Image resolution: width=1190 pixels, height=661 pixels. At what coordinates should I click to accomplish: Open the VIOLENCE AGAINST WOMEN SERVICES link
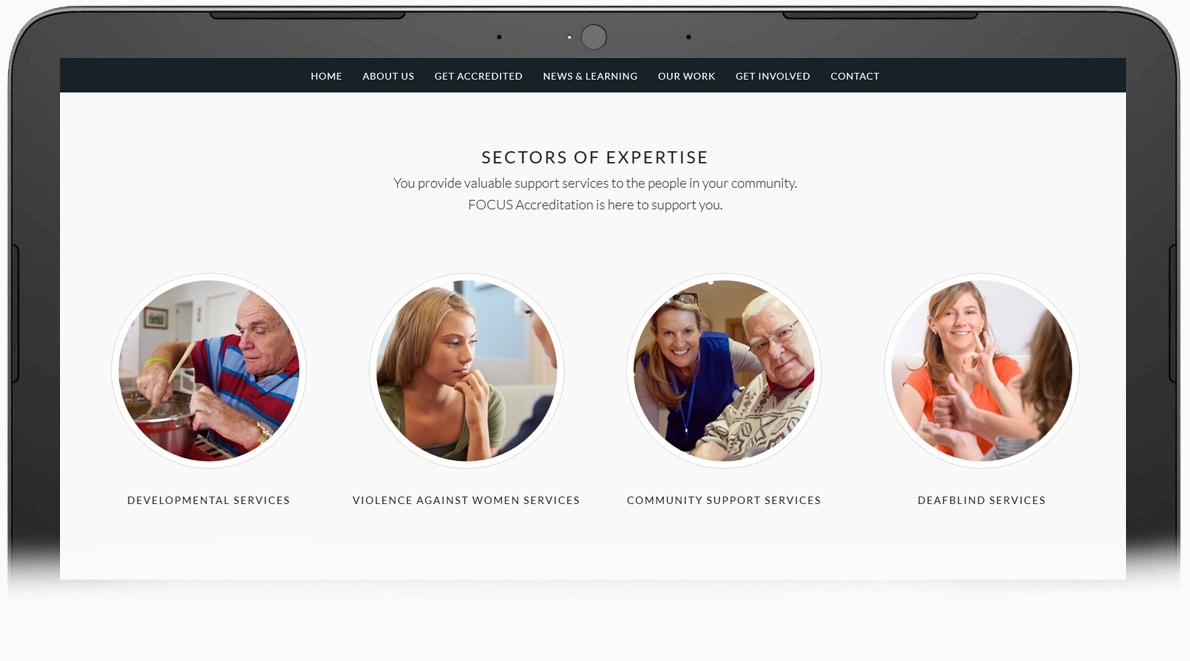click(x=466, y=500)
